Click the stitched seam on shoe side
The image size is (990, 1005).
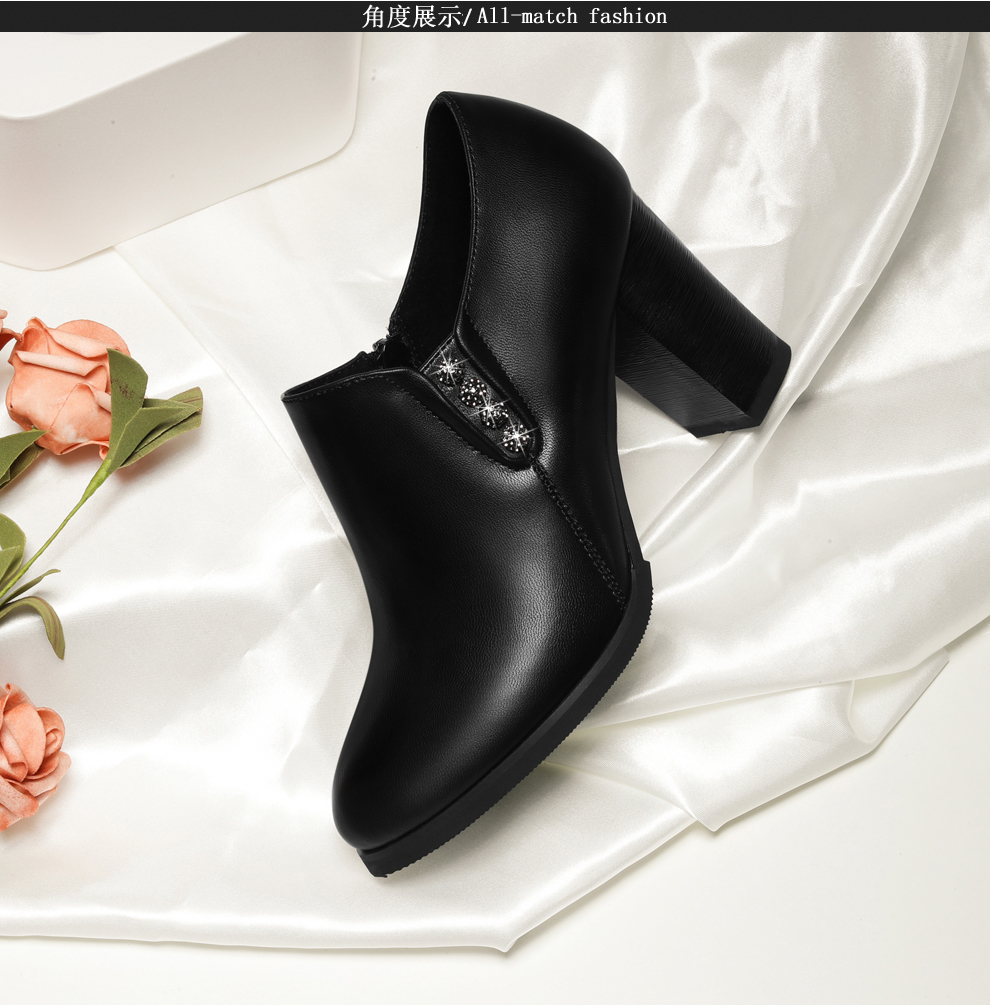[590, 540]
